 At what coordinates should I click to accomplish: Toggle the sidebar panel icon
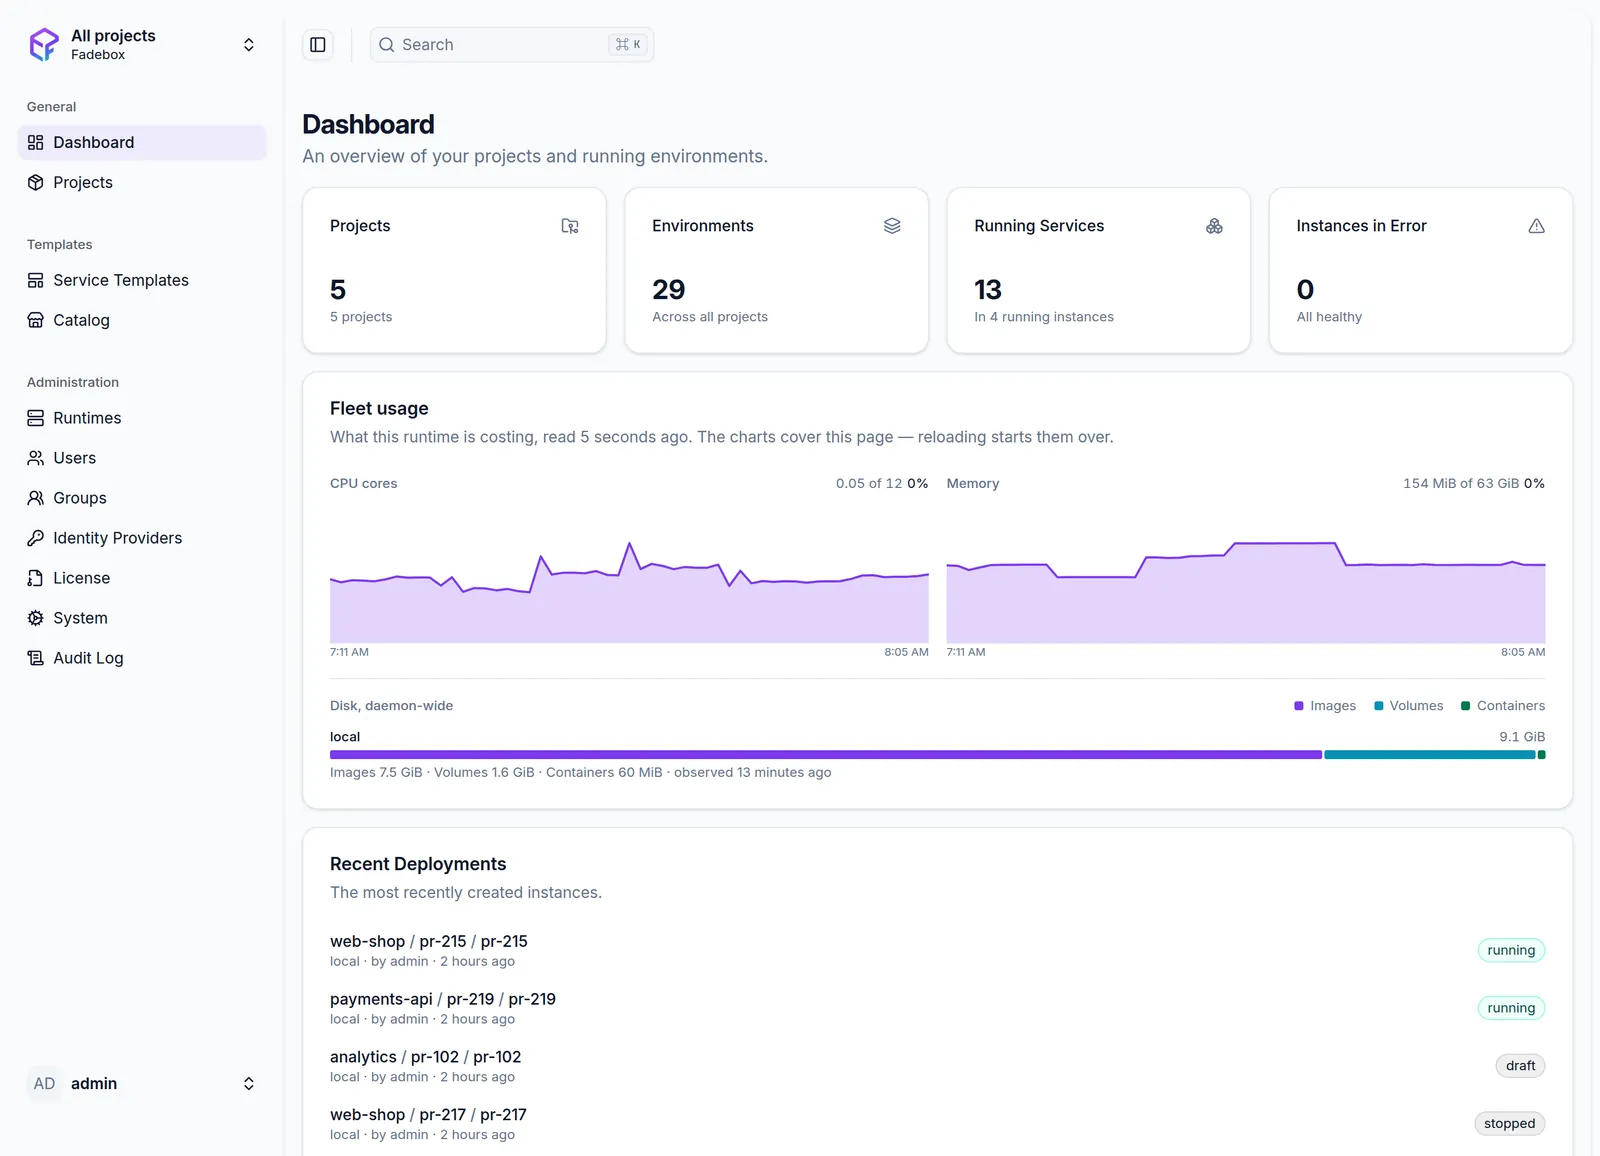318,45
